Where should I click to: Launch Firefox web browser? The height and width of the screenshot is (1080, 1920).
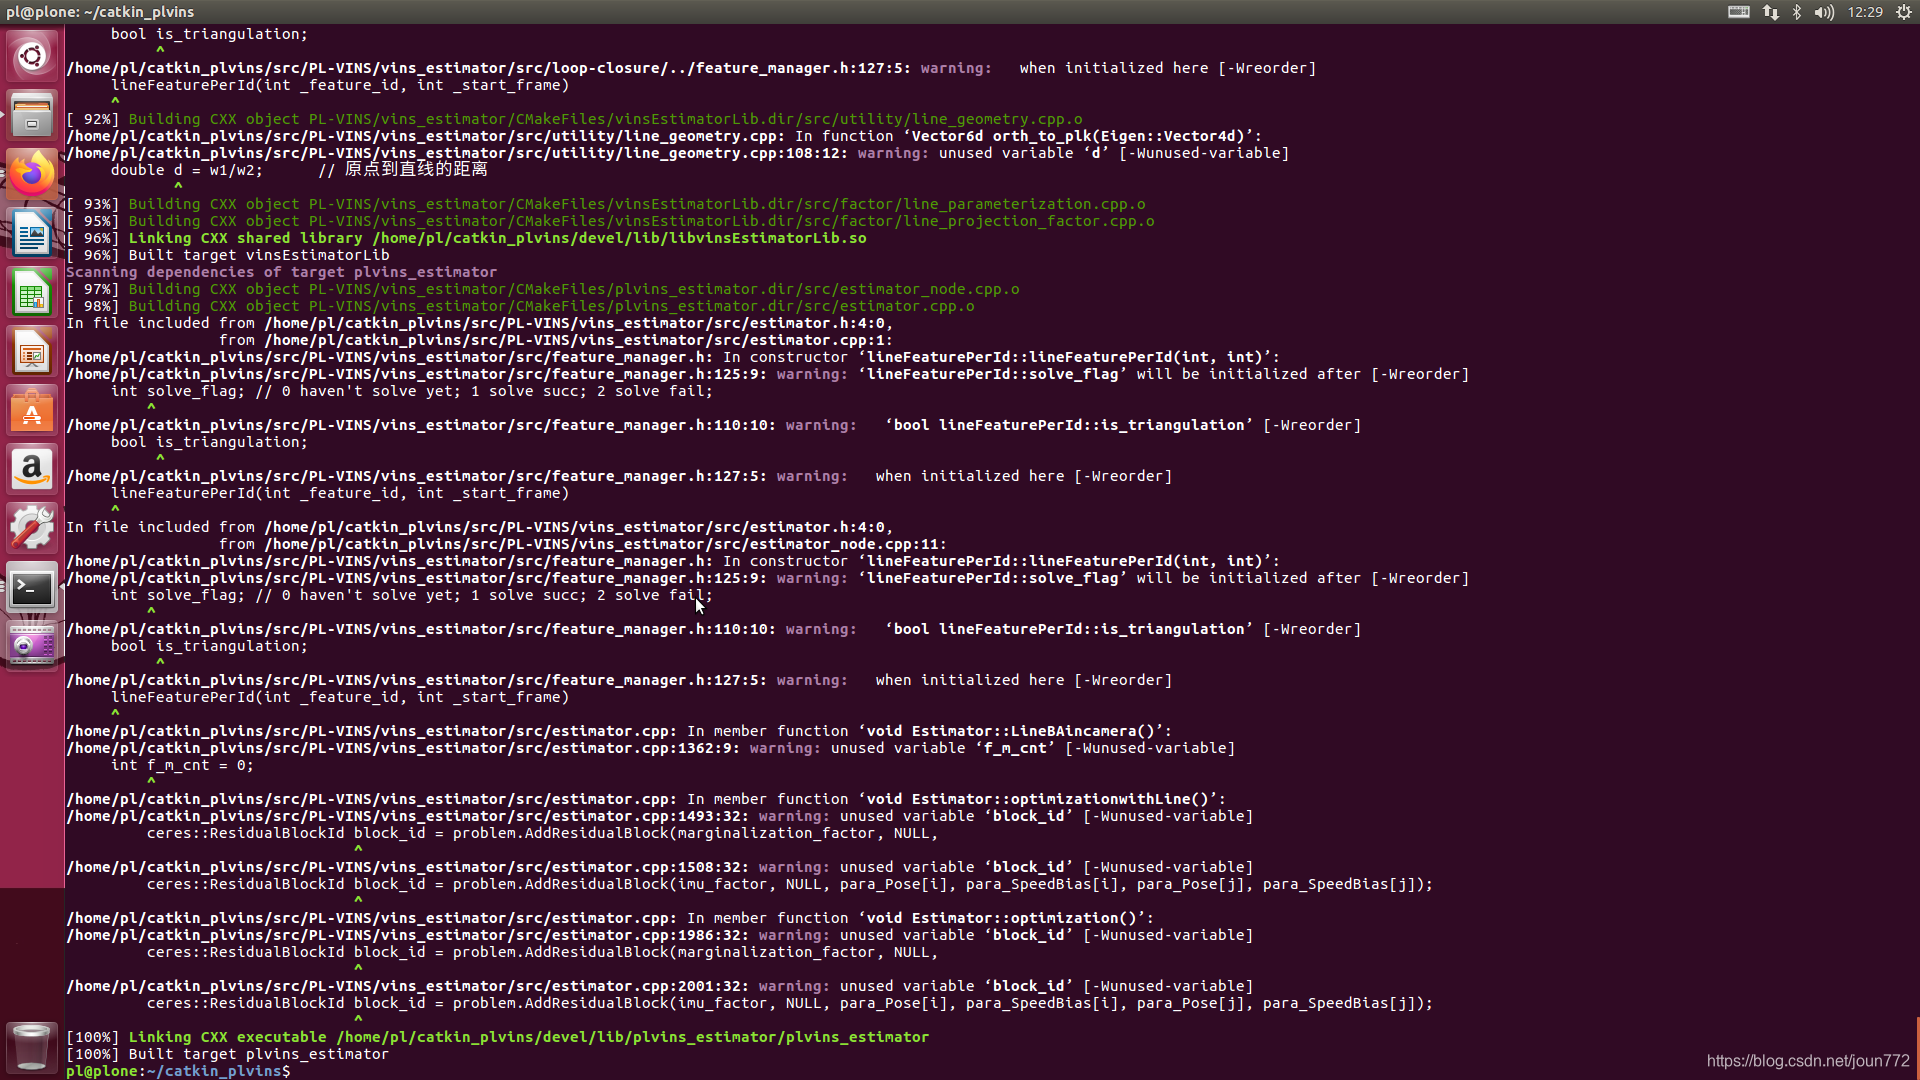(32, 175)
